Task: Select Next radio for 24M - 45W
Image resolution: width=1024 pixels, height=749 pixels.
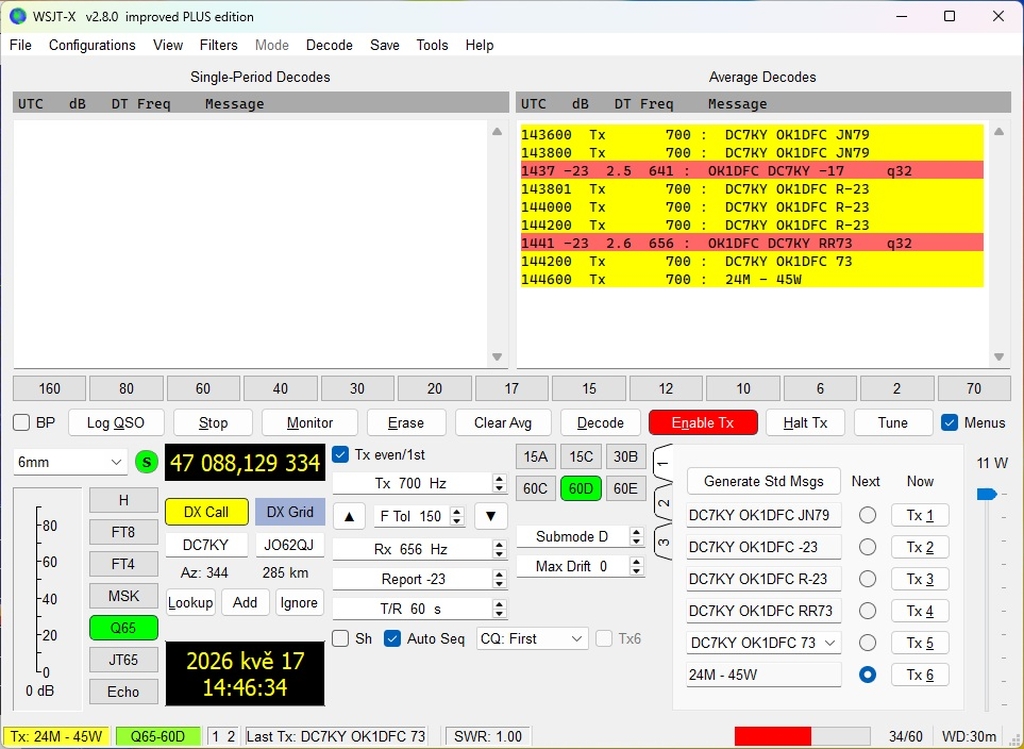Action: [867, 675]
